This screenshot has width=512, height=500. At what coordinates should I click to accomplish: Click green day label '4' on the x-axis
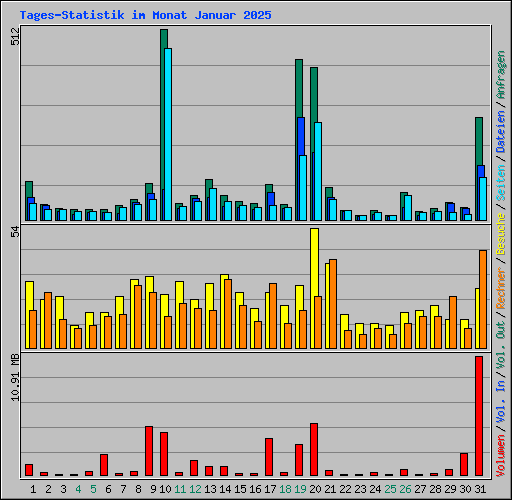(78, 489)
